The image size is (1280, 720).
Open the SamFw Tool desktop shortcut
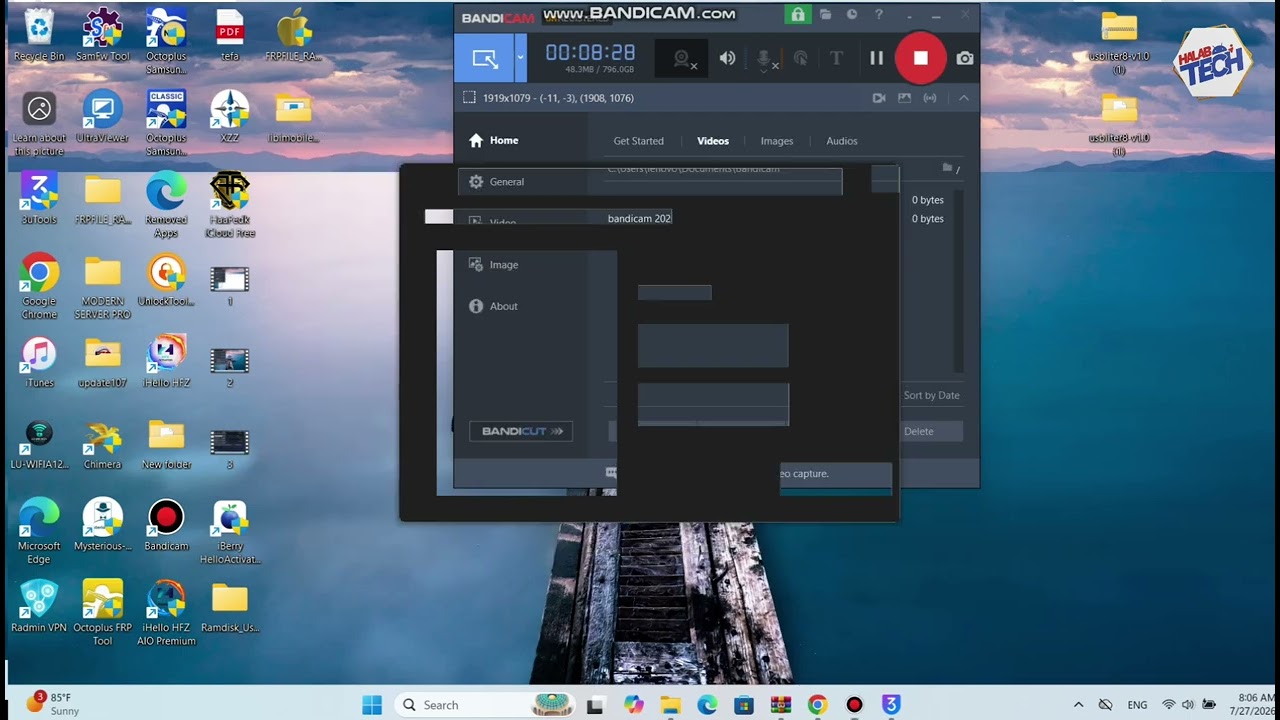[102, 35]
